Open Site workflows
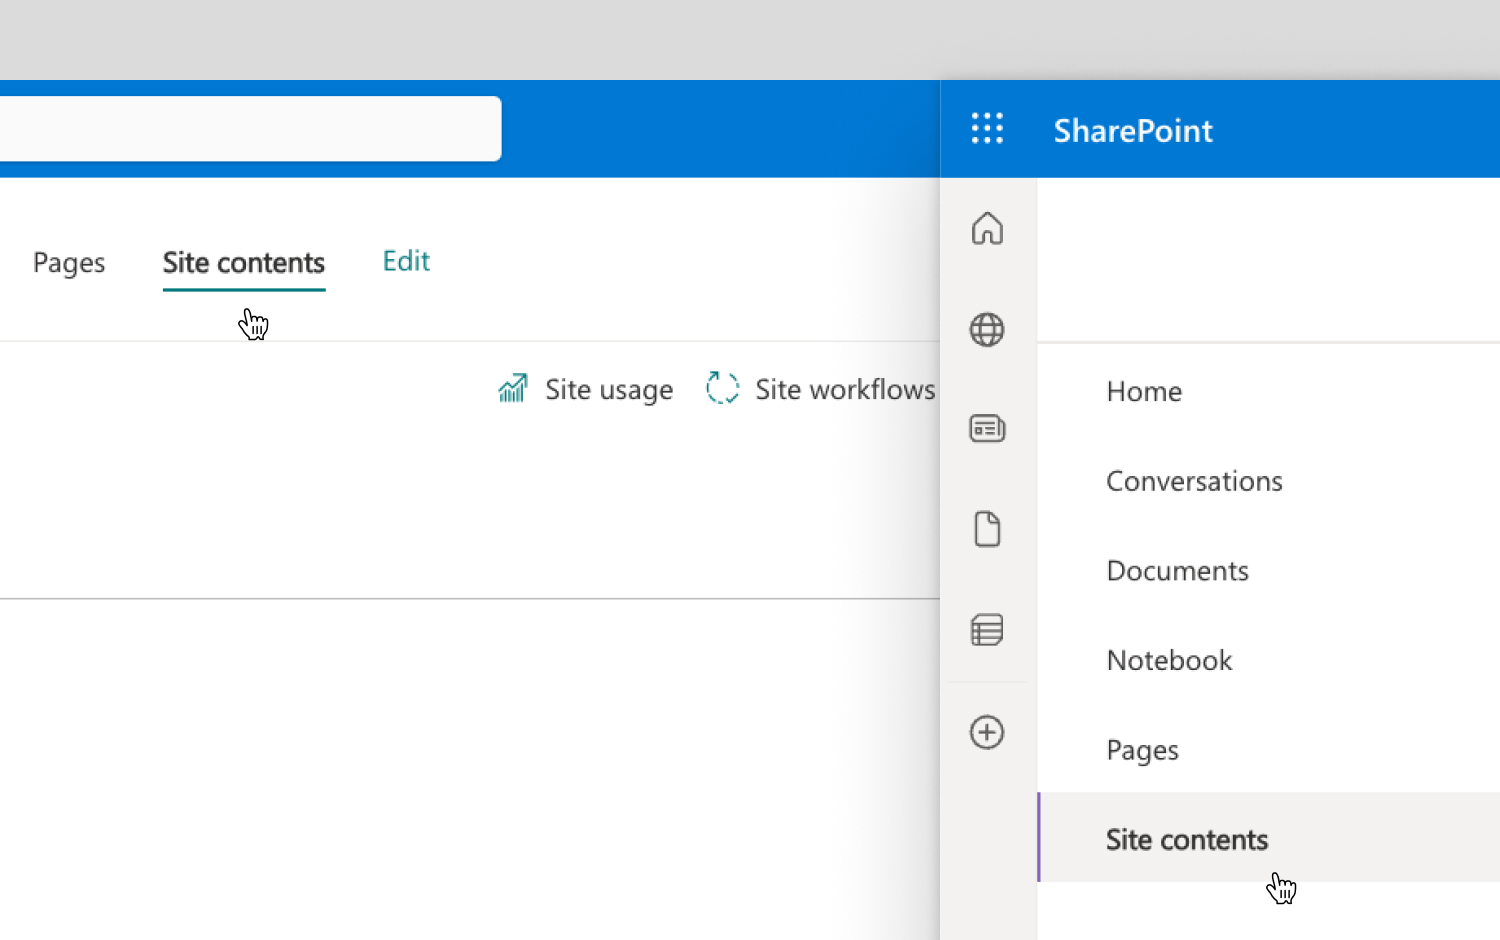This screenshot has height=940, width=1500. (x=845, y=389)
